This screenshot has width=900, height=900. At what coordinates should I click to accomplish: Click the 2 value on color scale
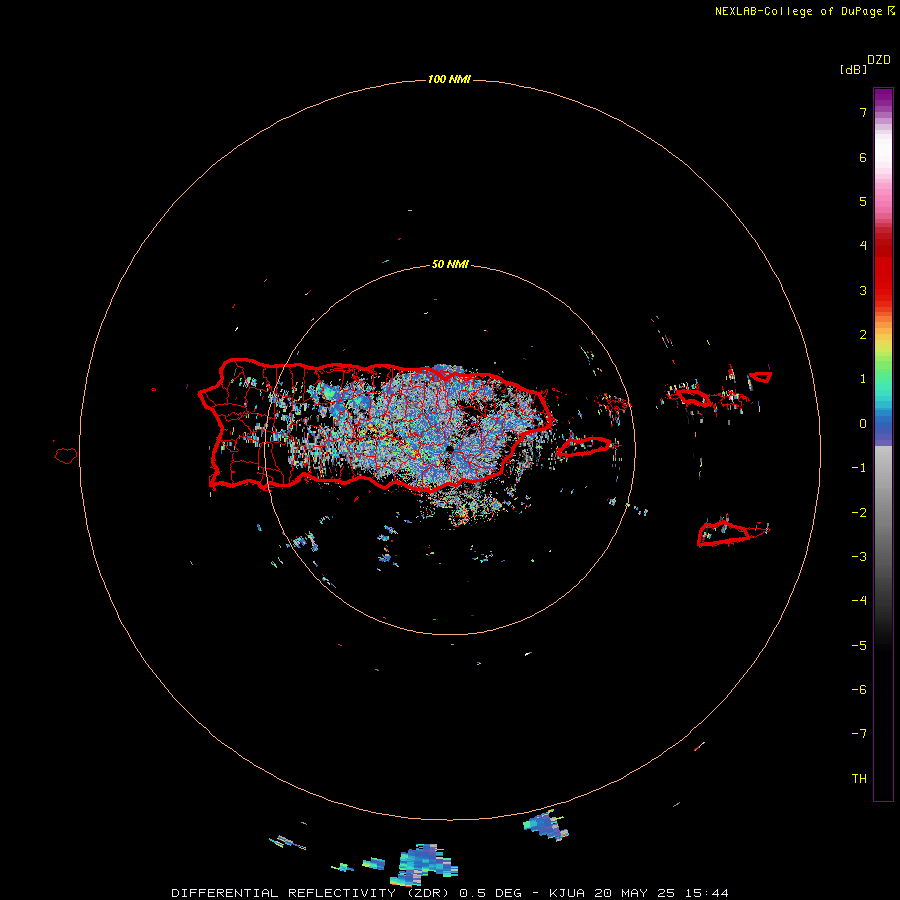(863, 335)
